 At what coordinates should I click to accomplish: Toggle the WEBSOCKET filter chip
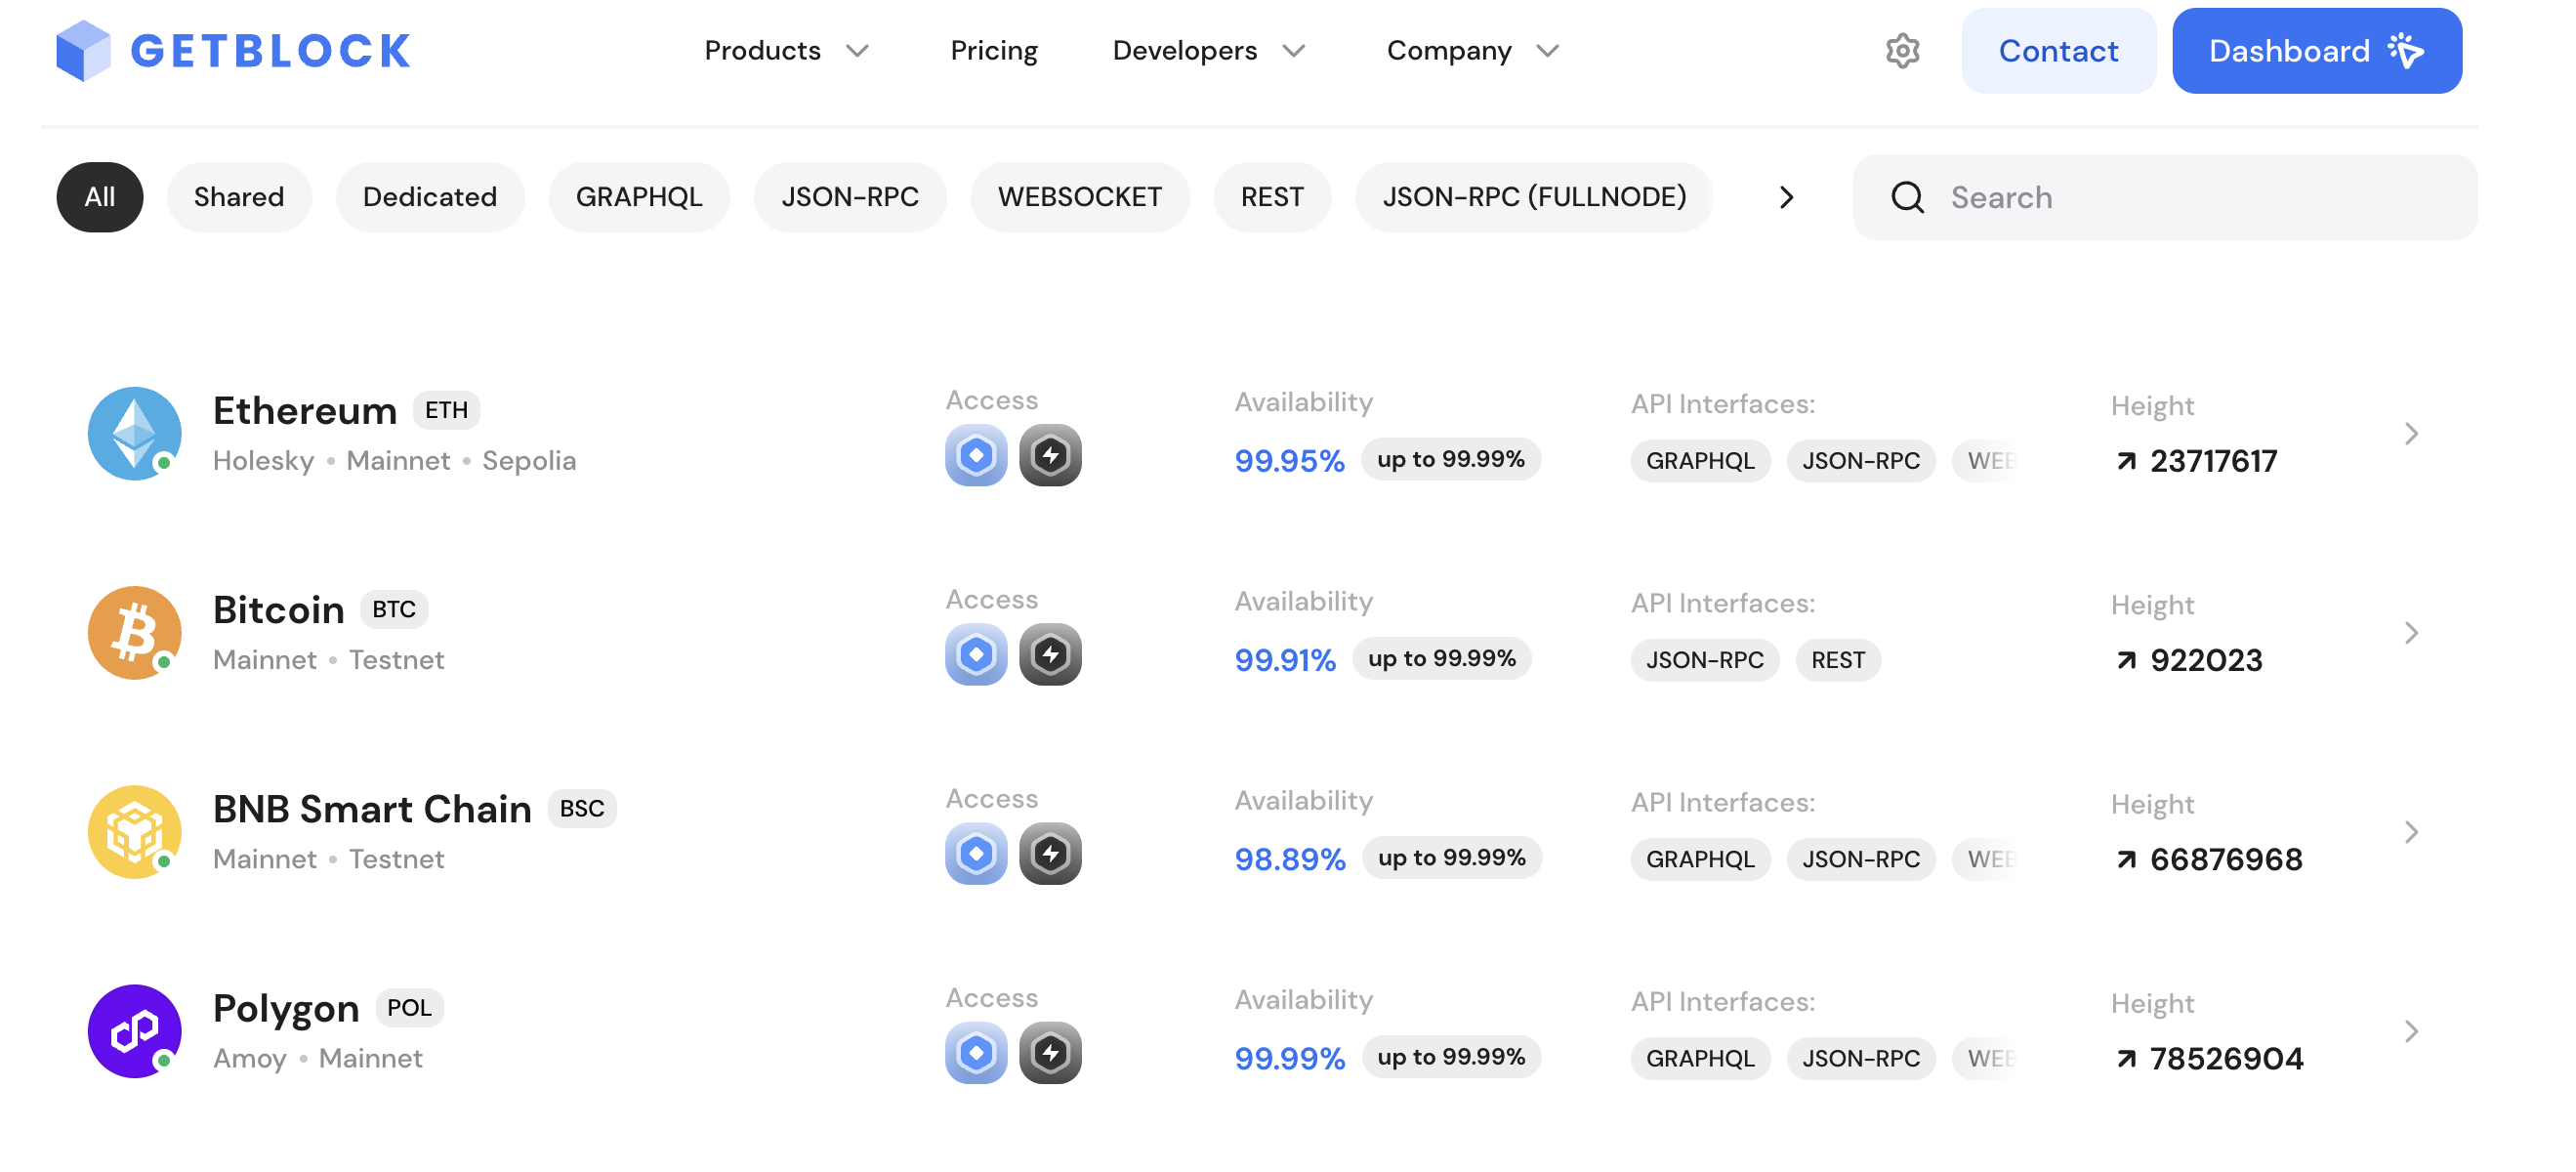[1079, 197]
